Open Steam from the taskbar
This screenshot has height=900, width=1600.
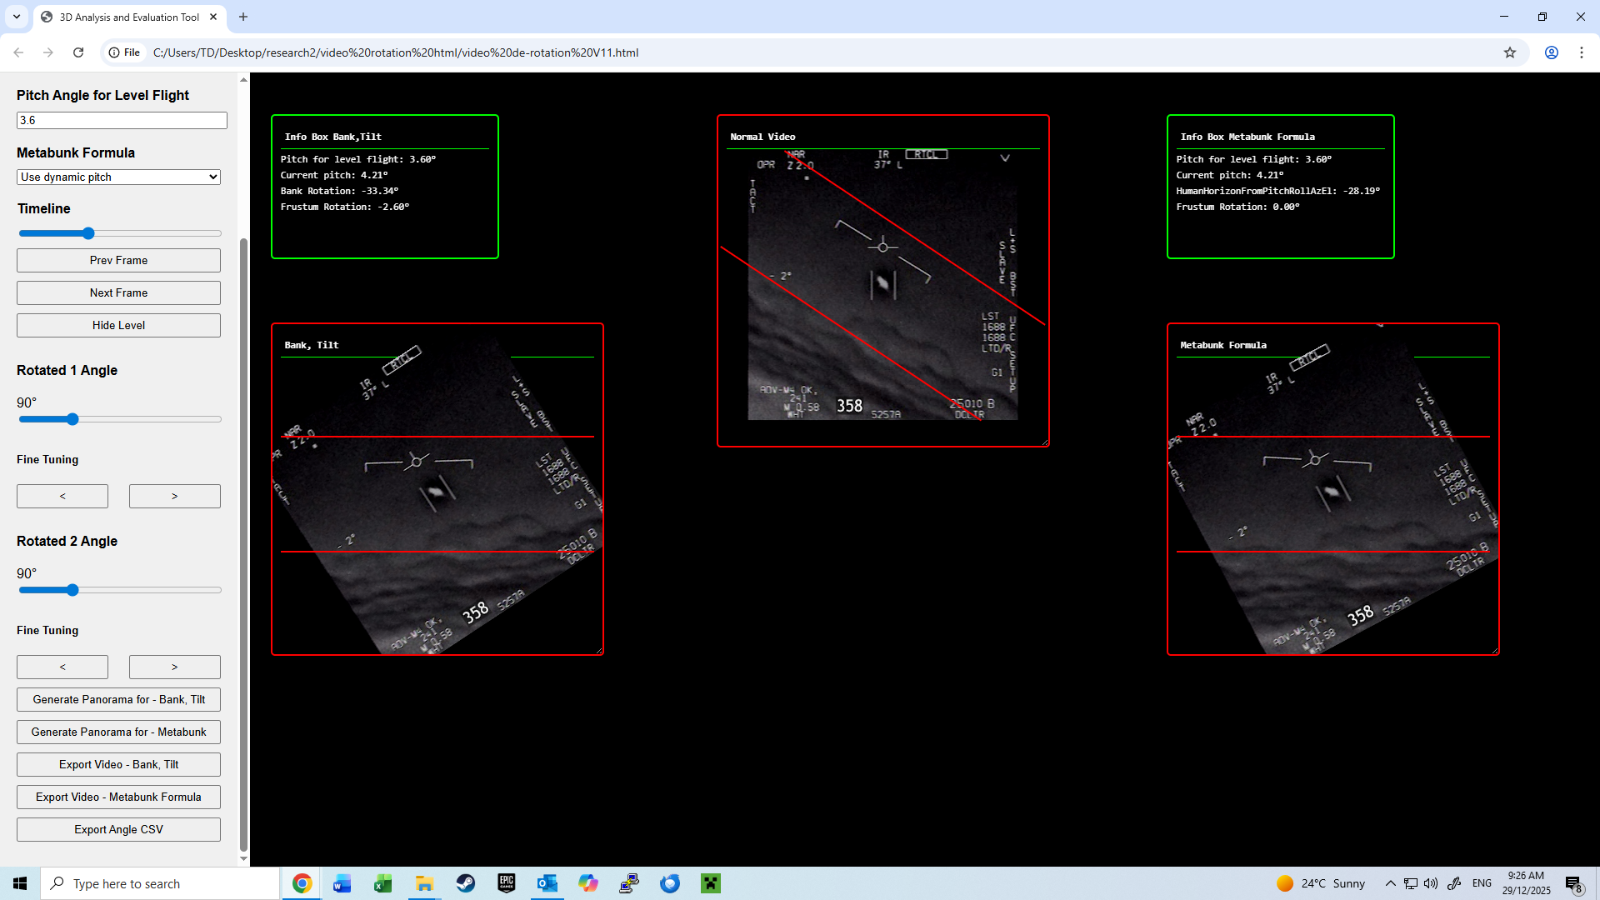click(x=466, y=883)
